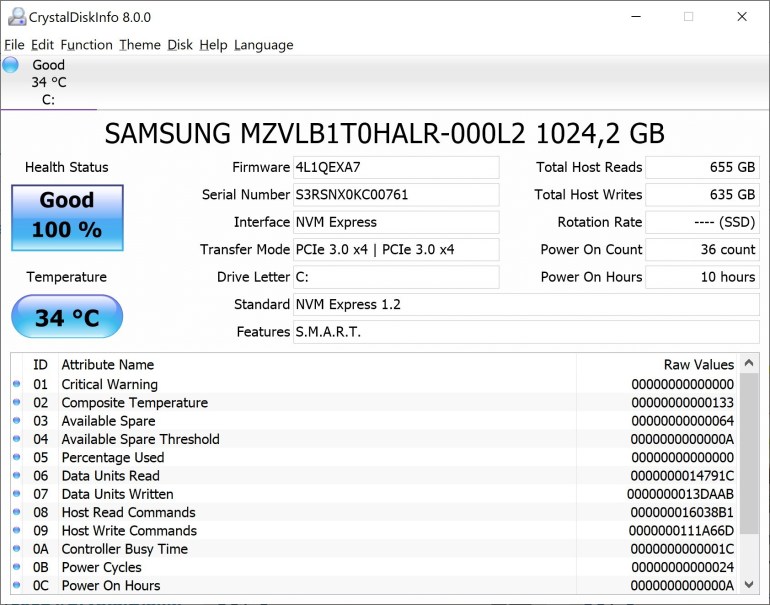
Task: Click the scroll up arrow of attribute list
Action: [749, 363]
